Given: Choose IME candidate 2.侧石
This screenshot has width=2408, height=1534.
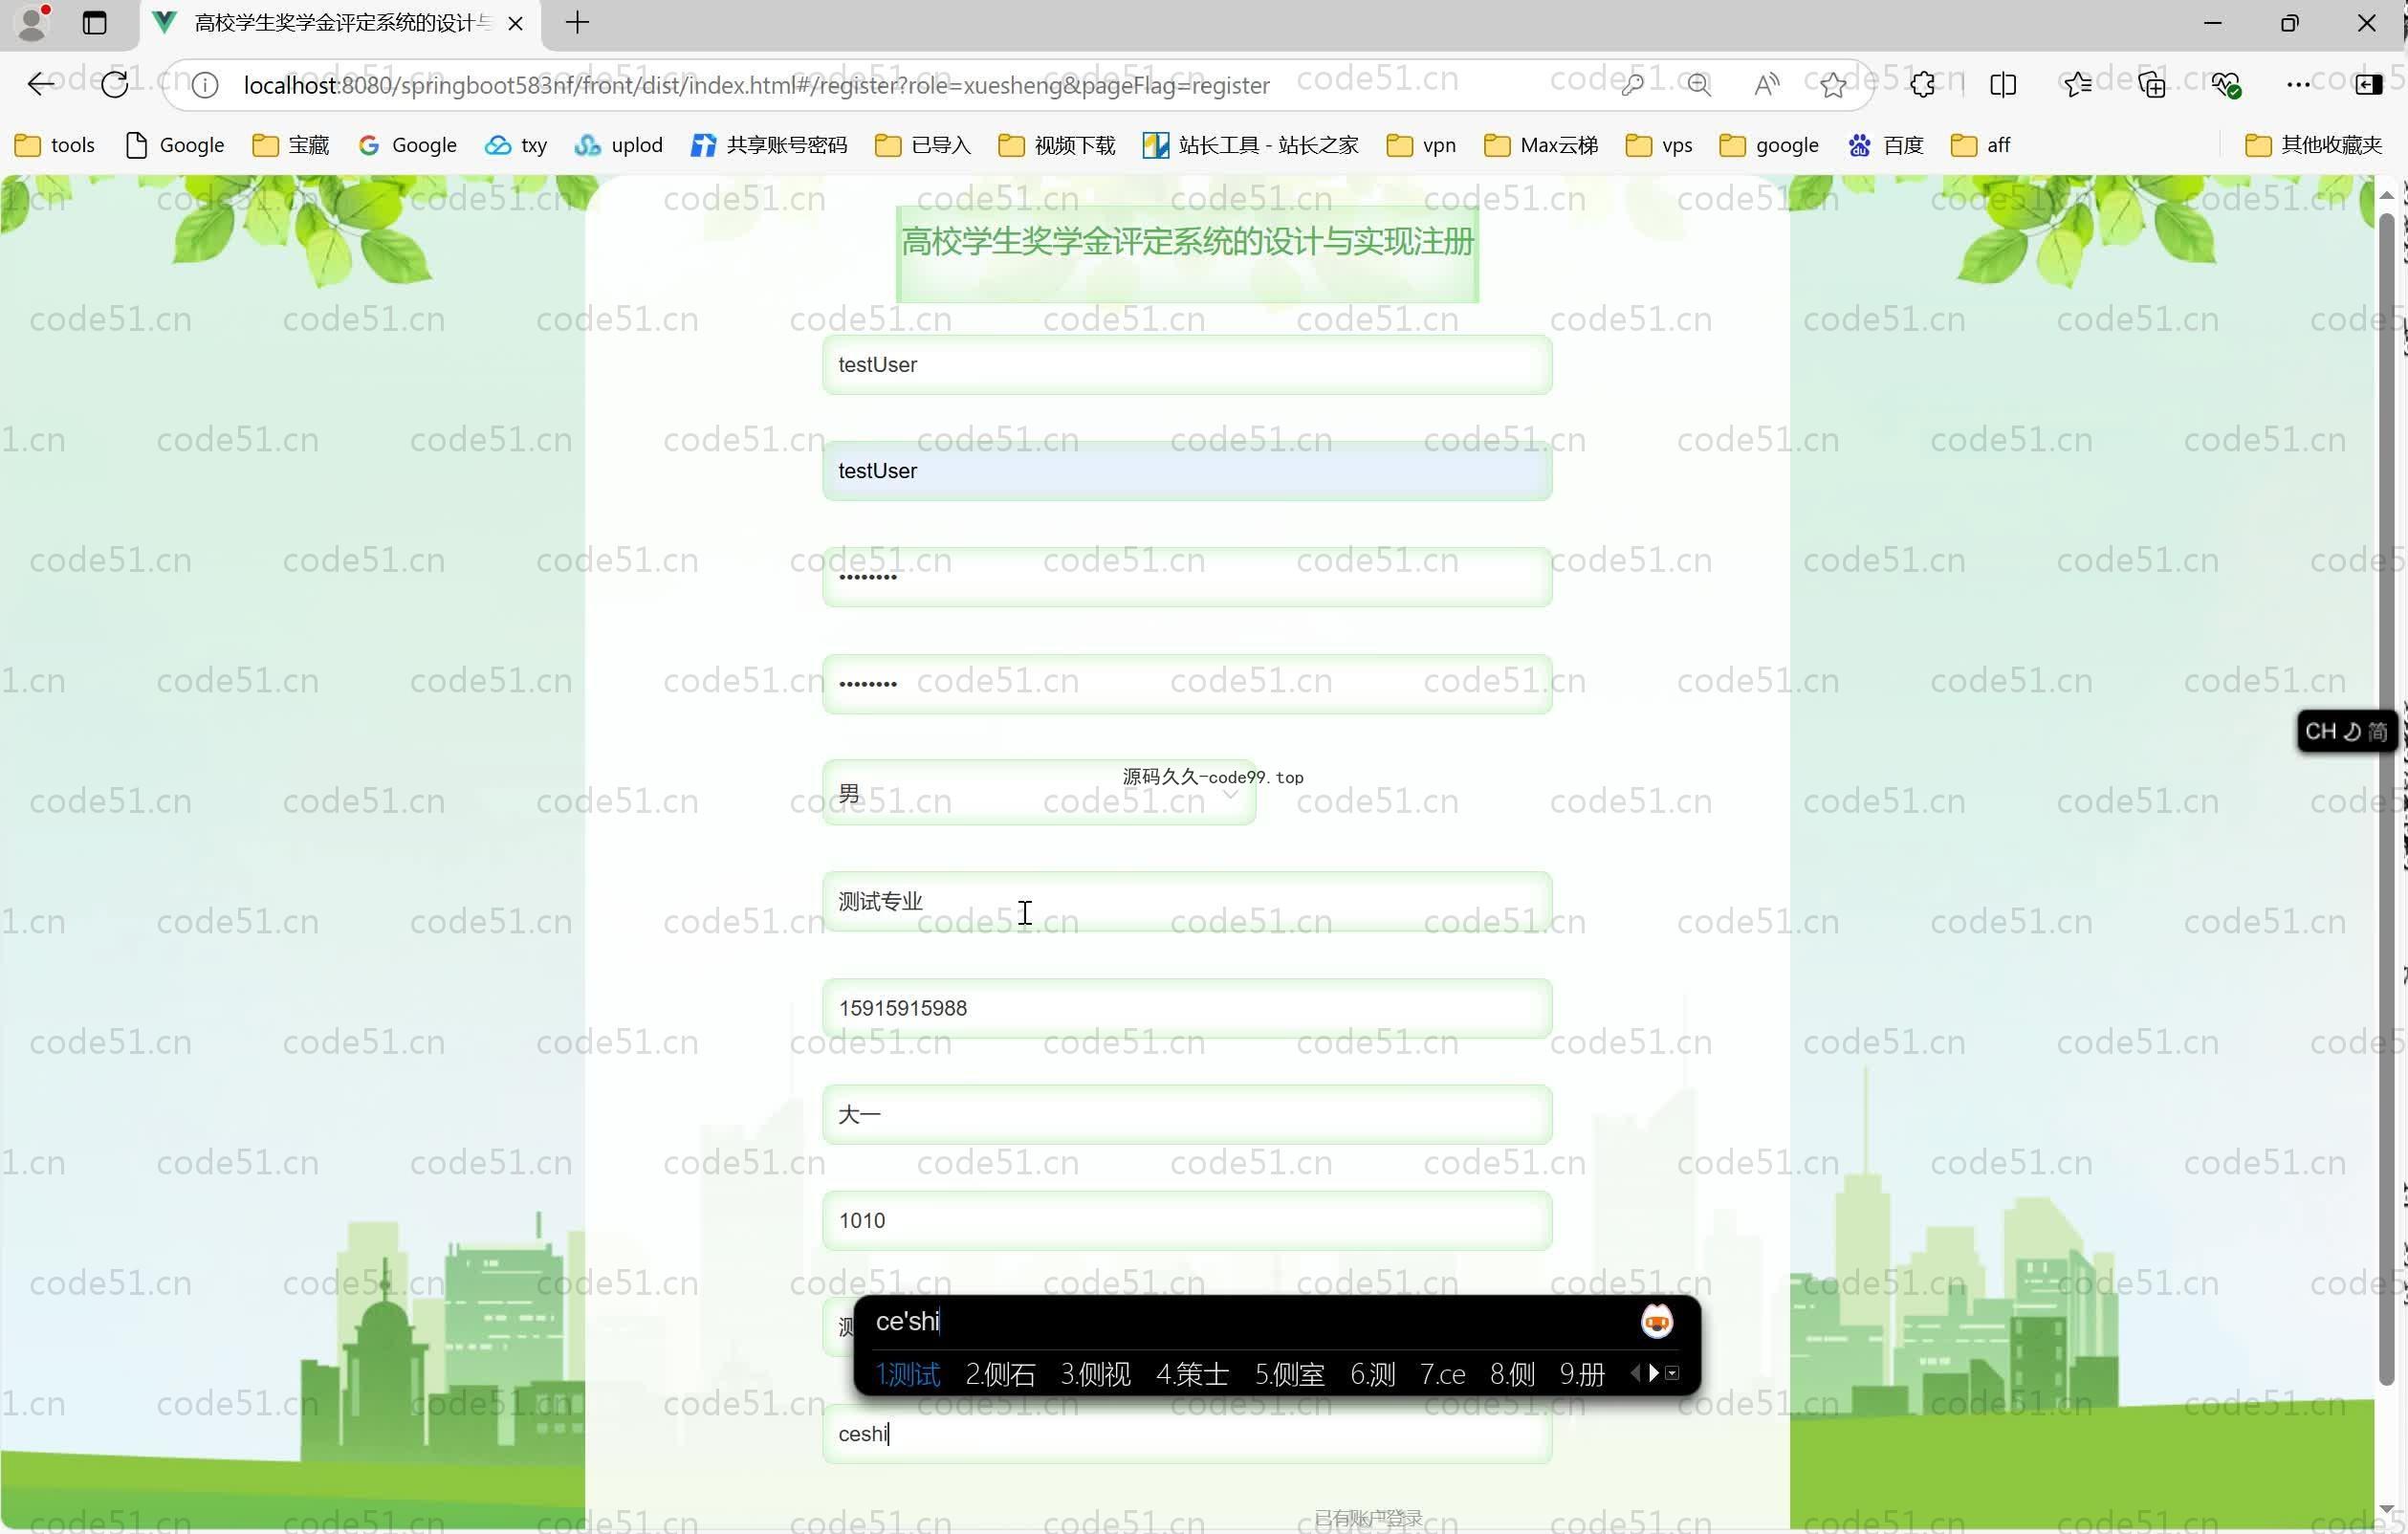Looking at the screenshot, I should tap(1000, 1374).
